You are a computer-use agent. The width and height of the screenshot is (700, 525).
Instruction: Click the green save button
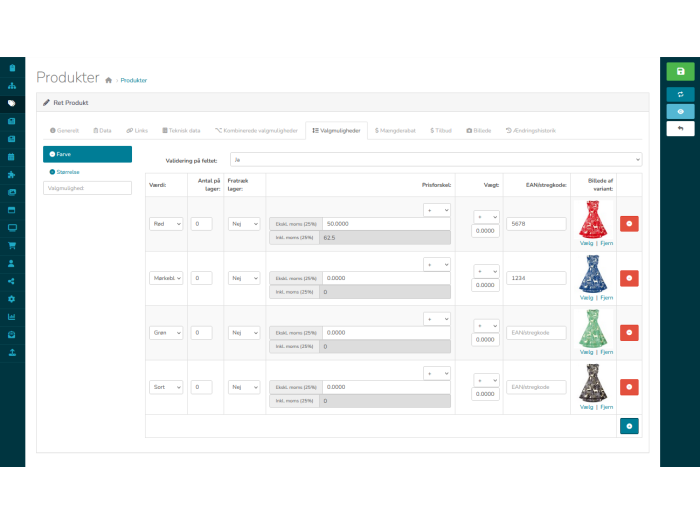680,71
